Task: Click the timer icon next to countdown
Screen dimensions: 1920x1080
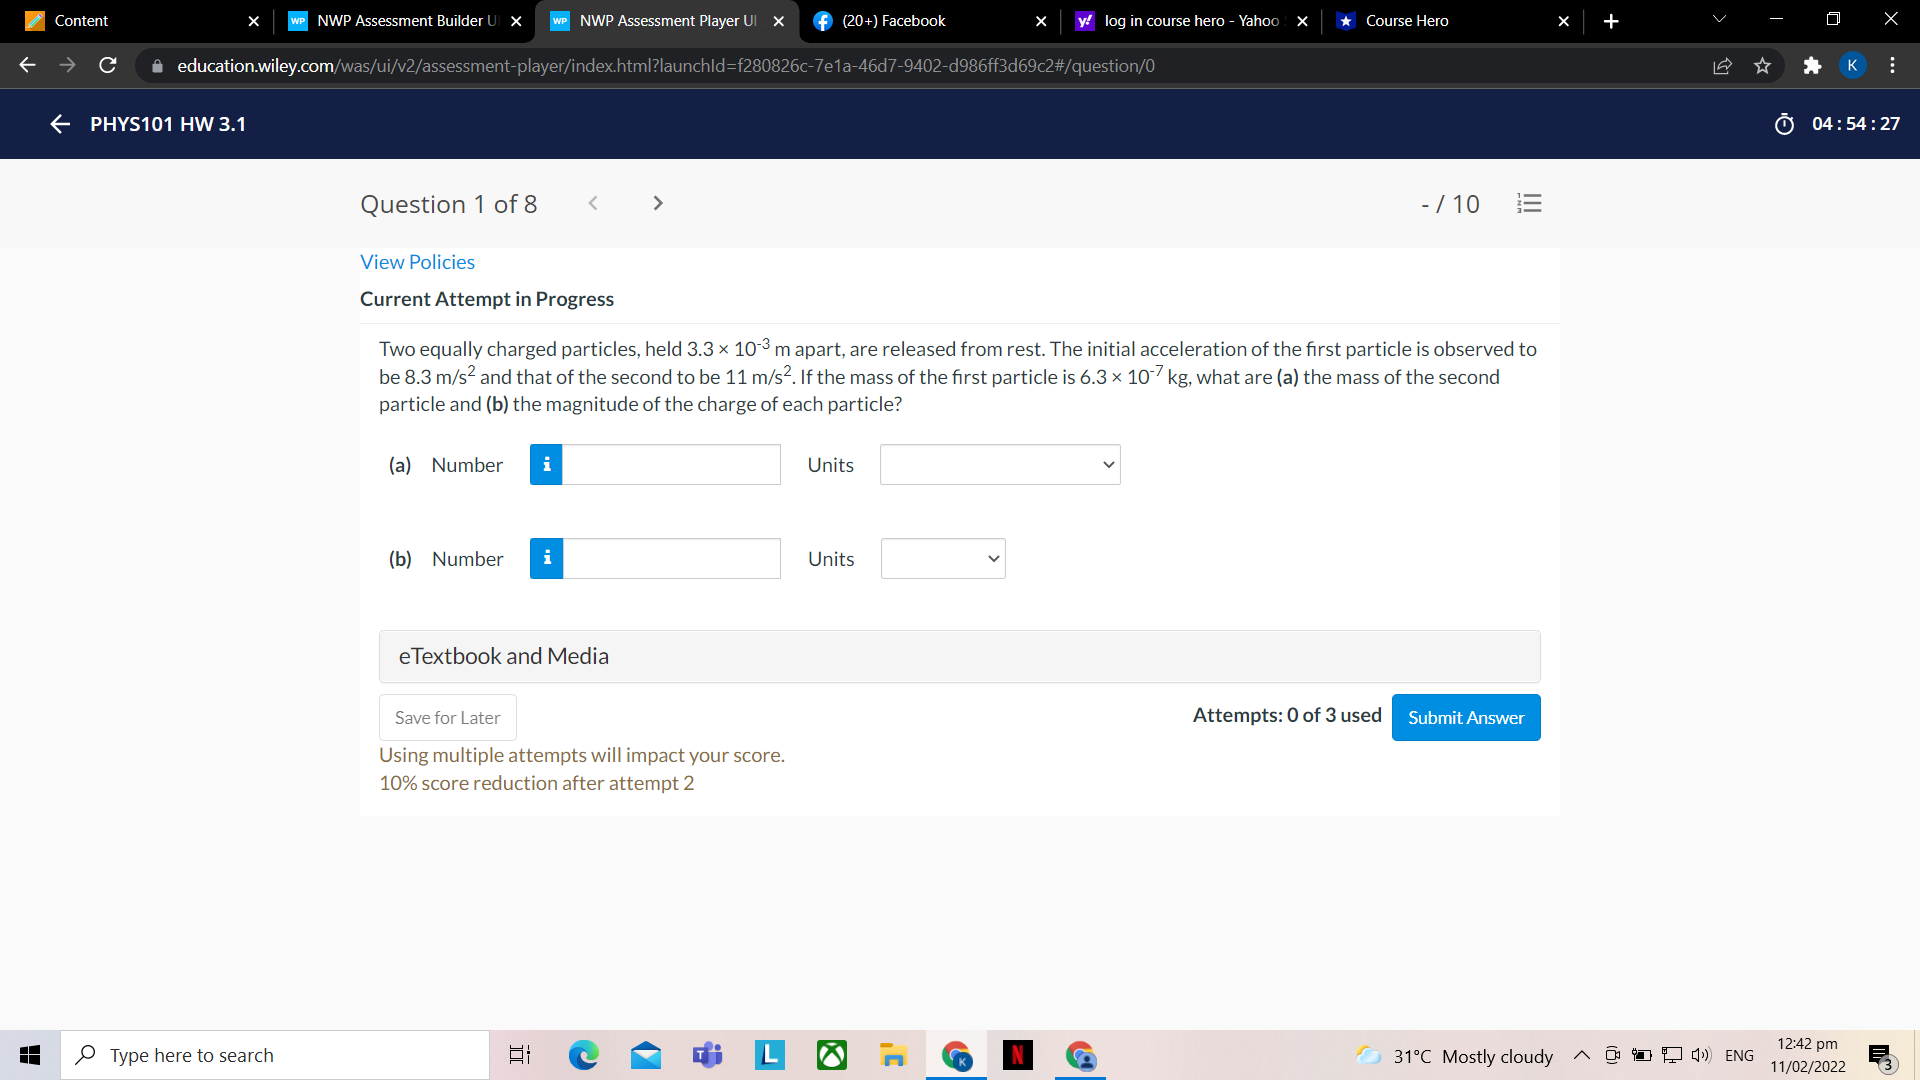Action: click(1786, 124)
